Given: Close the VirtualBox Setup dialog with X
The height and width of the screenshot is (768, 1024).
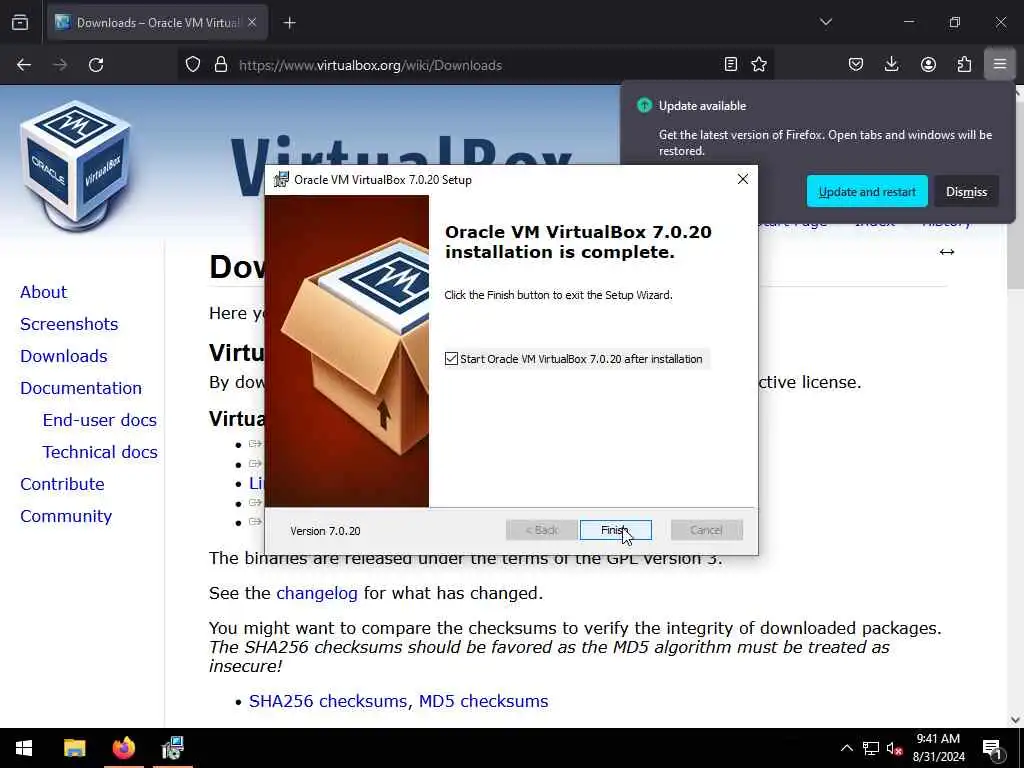Looking at the screenshot, I should coord(743,179).
